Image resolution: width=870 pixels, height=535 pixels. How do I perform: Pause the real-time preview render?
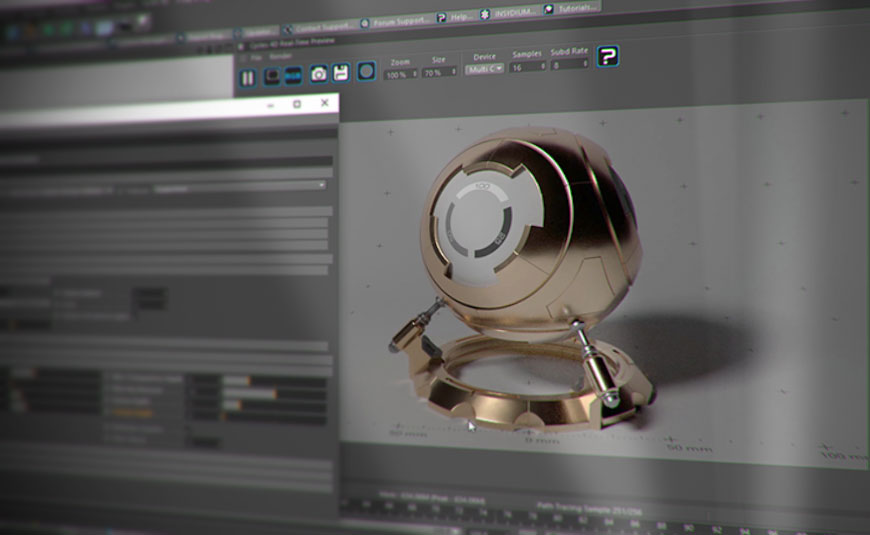click(248, 76)
